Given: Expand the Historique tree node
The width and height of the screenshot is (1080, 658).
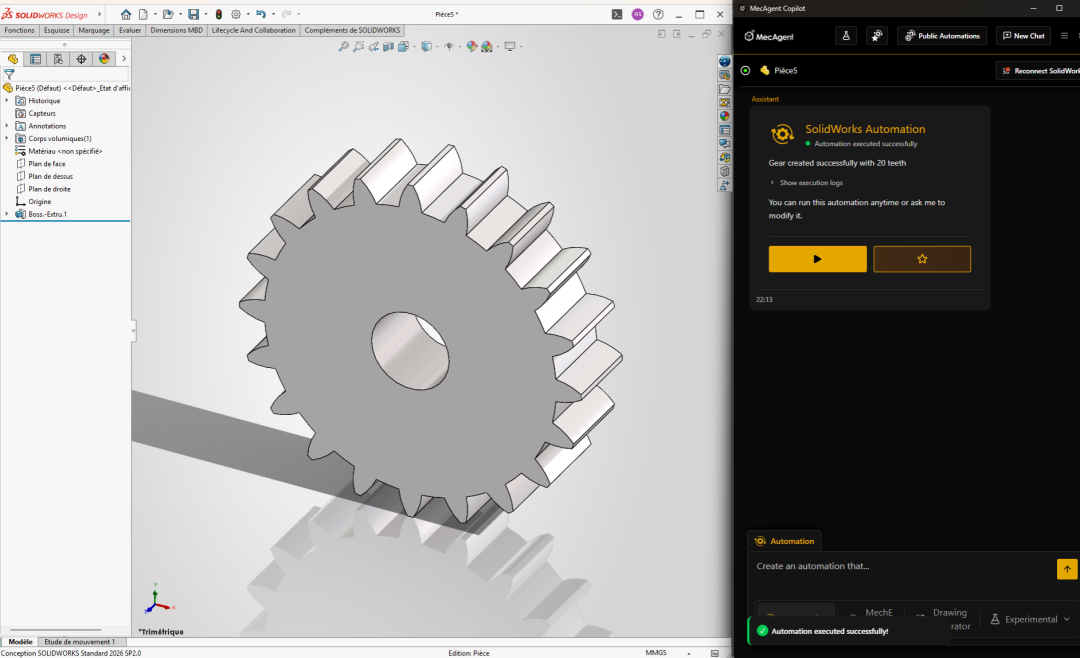Looking at the screenshot, I should point(7,101).
